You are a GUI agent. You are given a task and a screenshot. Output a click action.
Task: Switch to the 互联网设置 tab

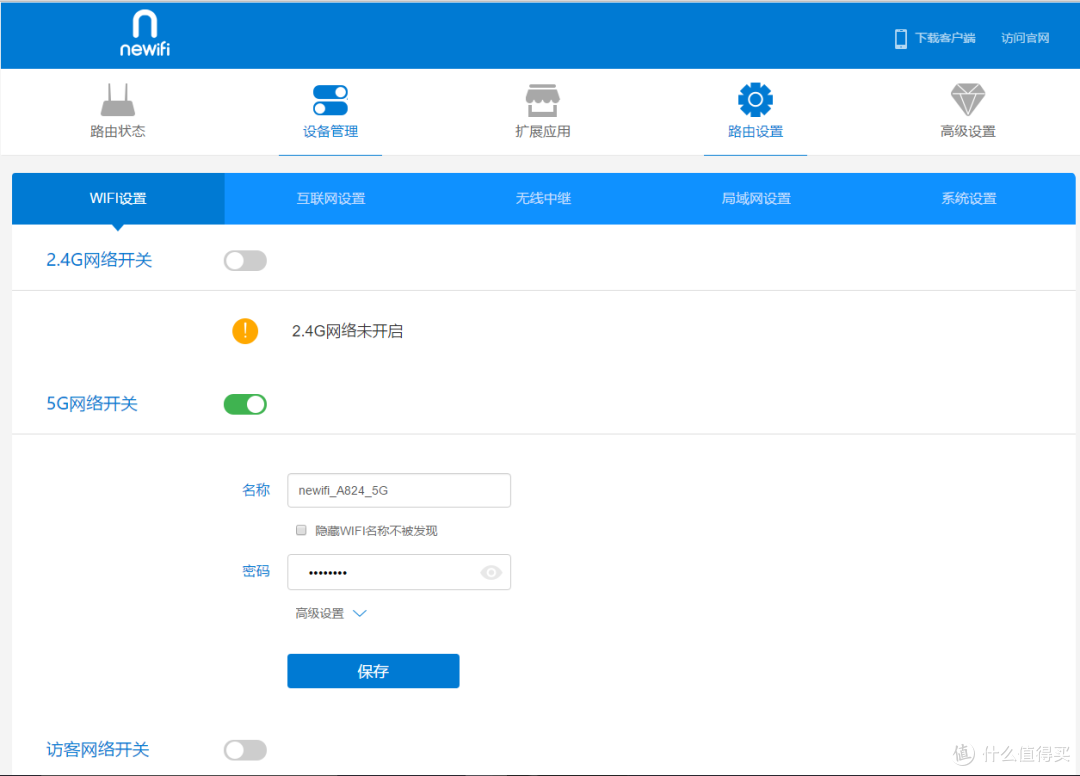(x=330, y=198)
